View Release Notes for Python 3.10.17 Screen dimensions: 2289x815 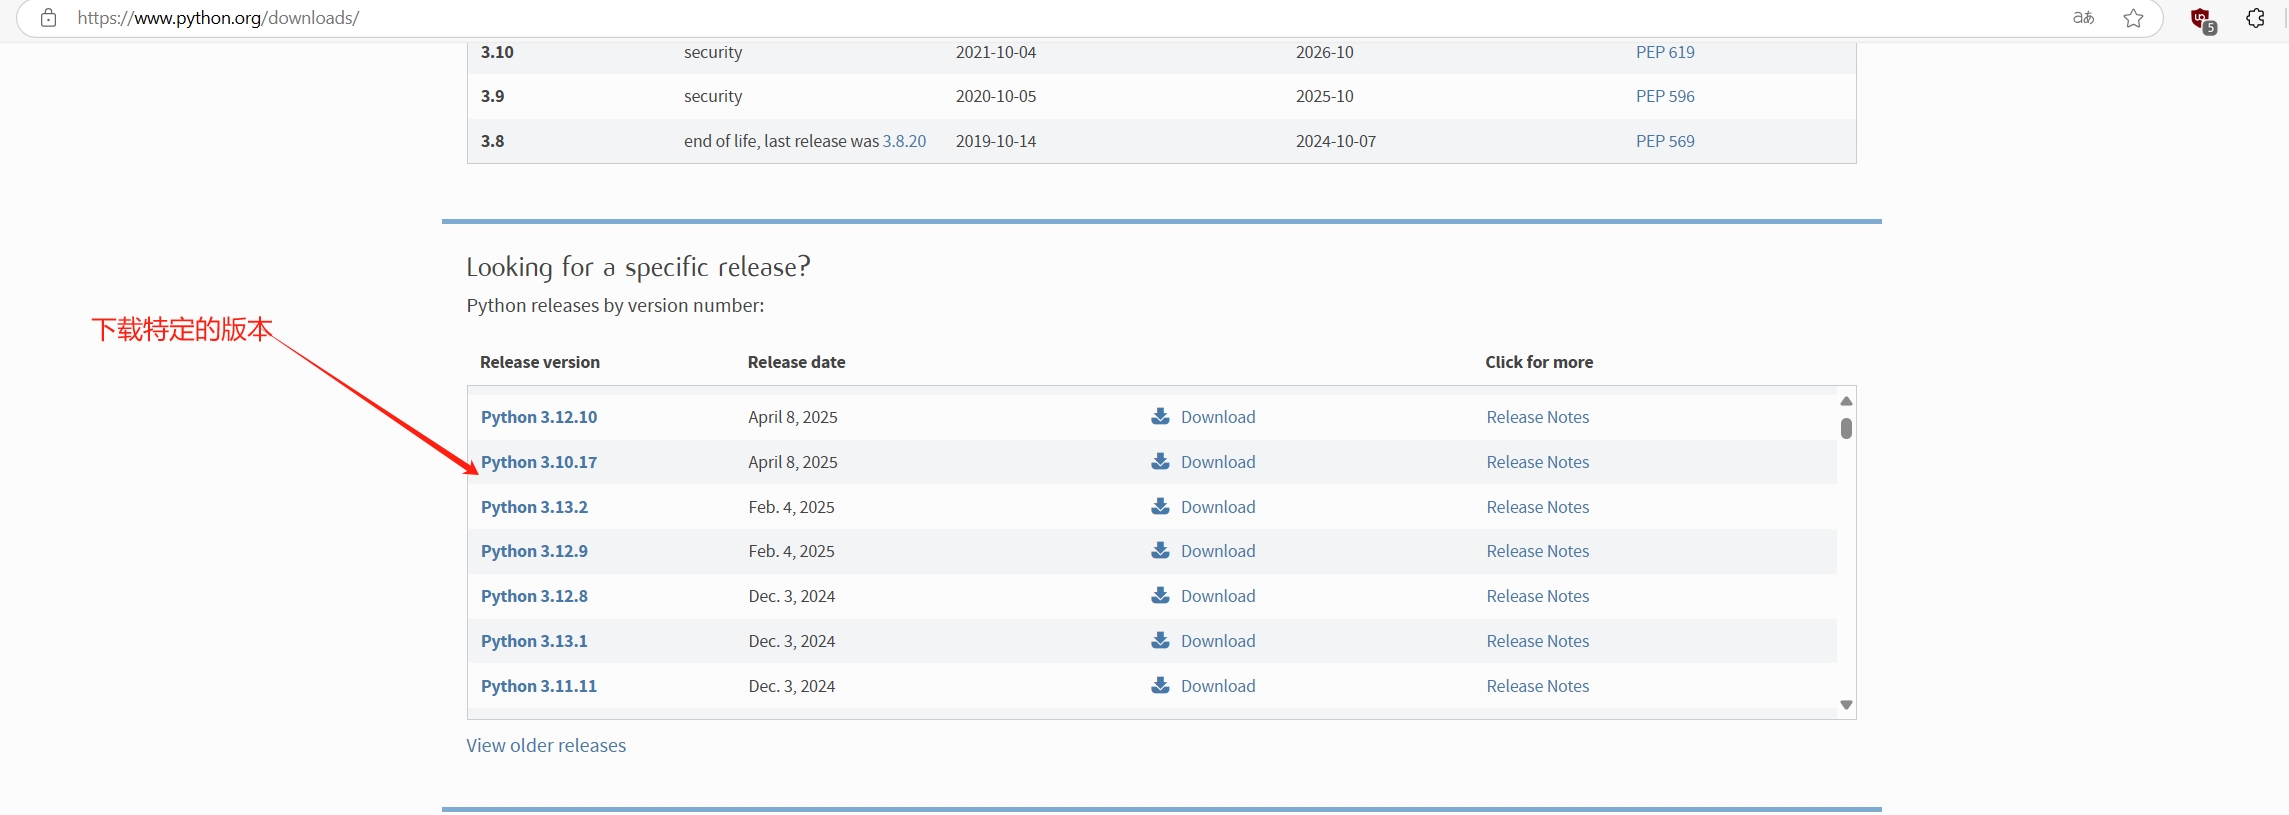(x=1538, y=462)
